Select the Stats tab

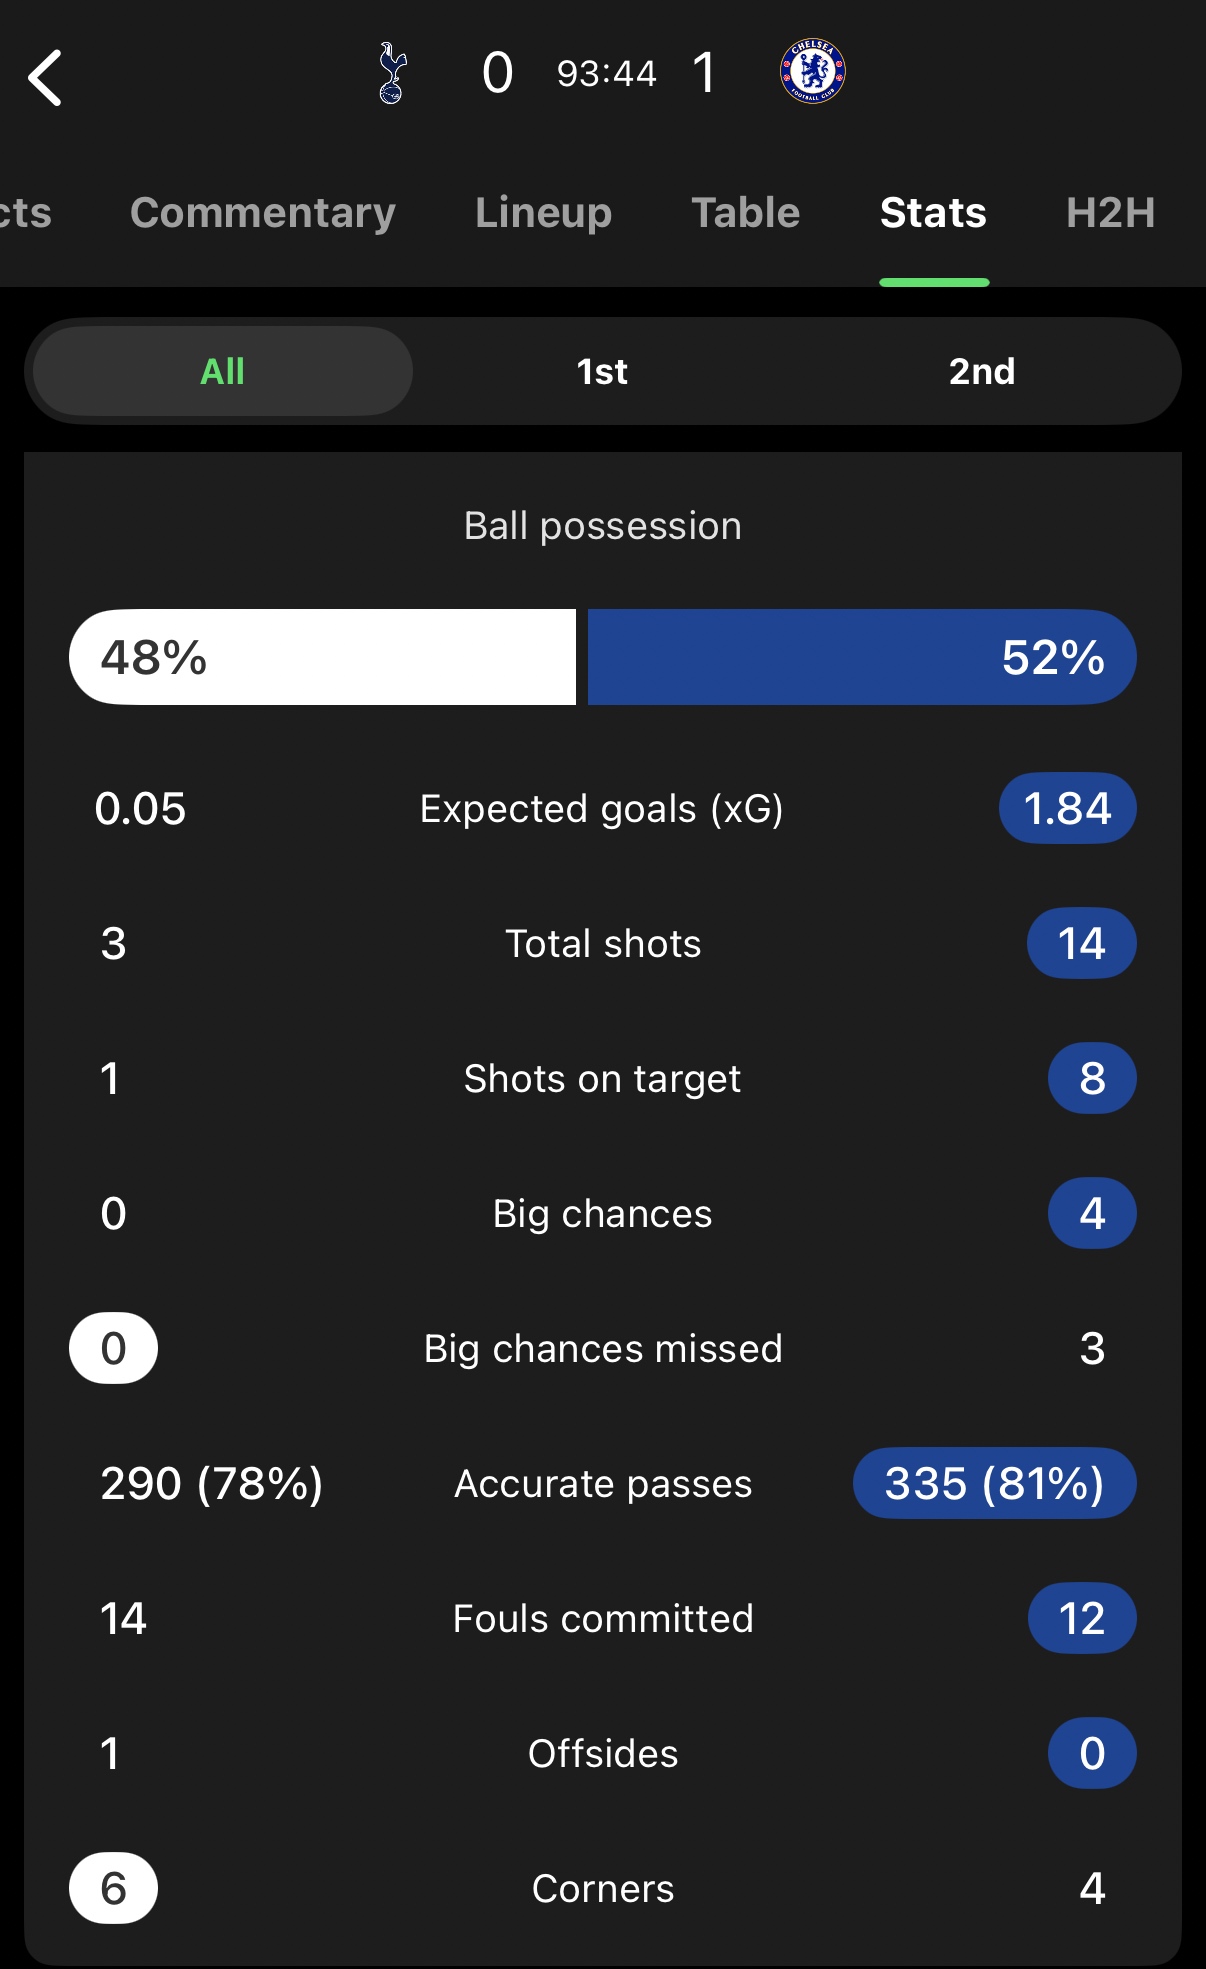pos(933,213)
